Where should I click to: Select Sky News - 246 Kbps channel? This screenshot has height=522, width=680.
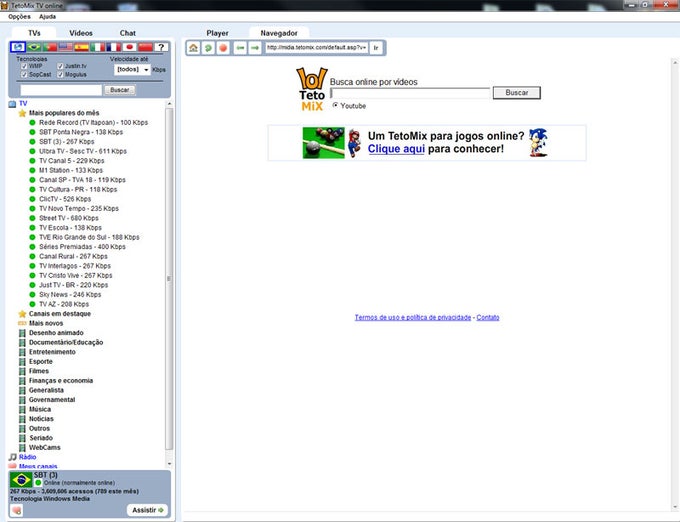[70, 294]
